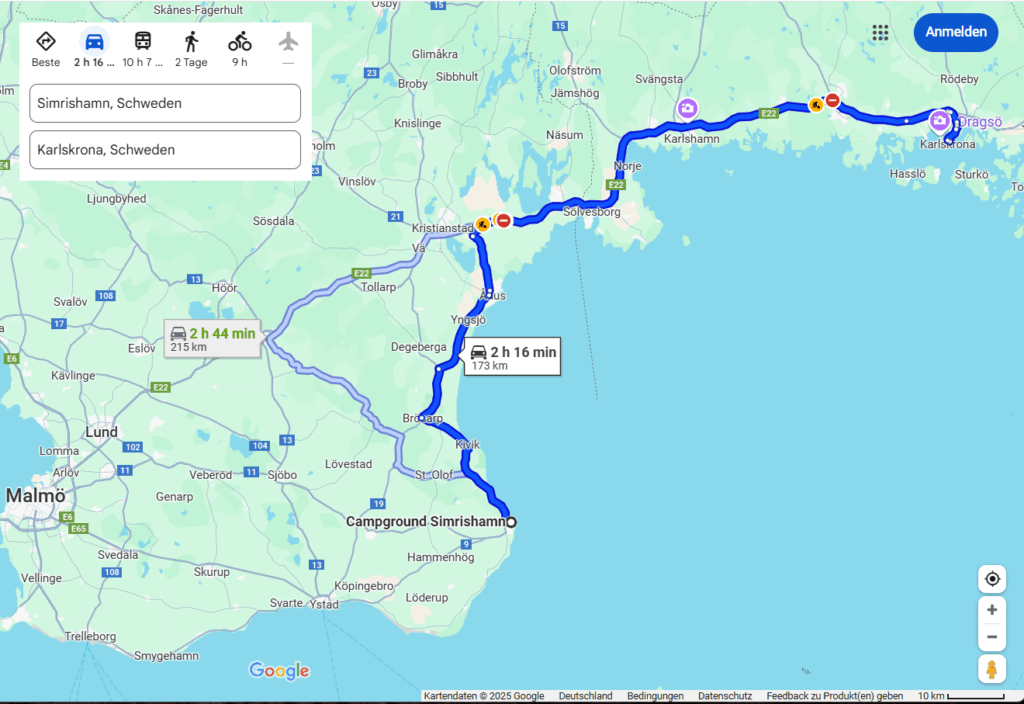Select the 2 h 44 min alternative route
This screenshot has height=704, width=1024.
point(212,338)
